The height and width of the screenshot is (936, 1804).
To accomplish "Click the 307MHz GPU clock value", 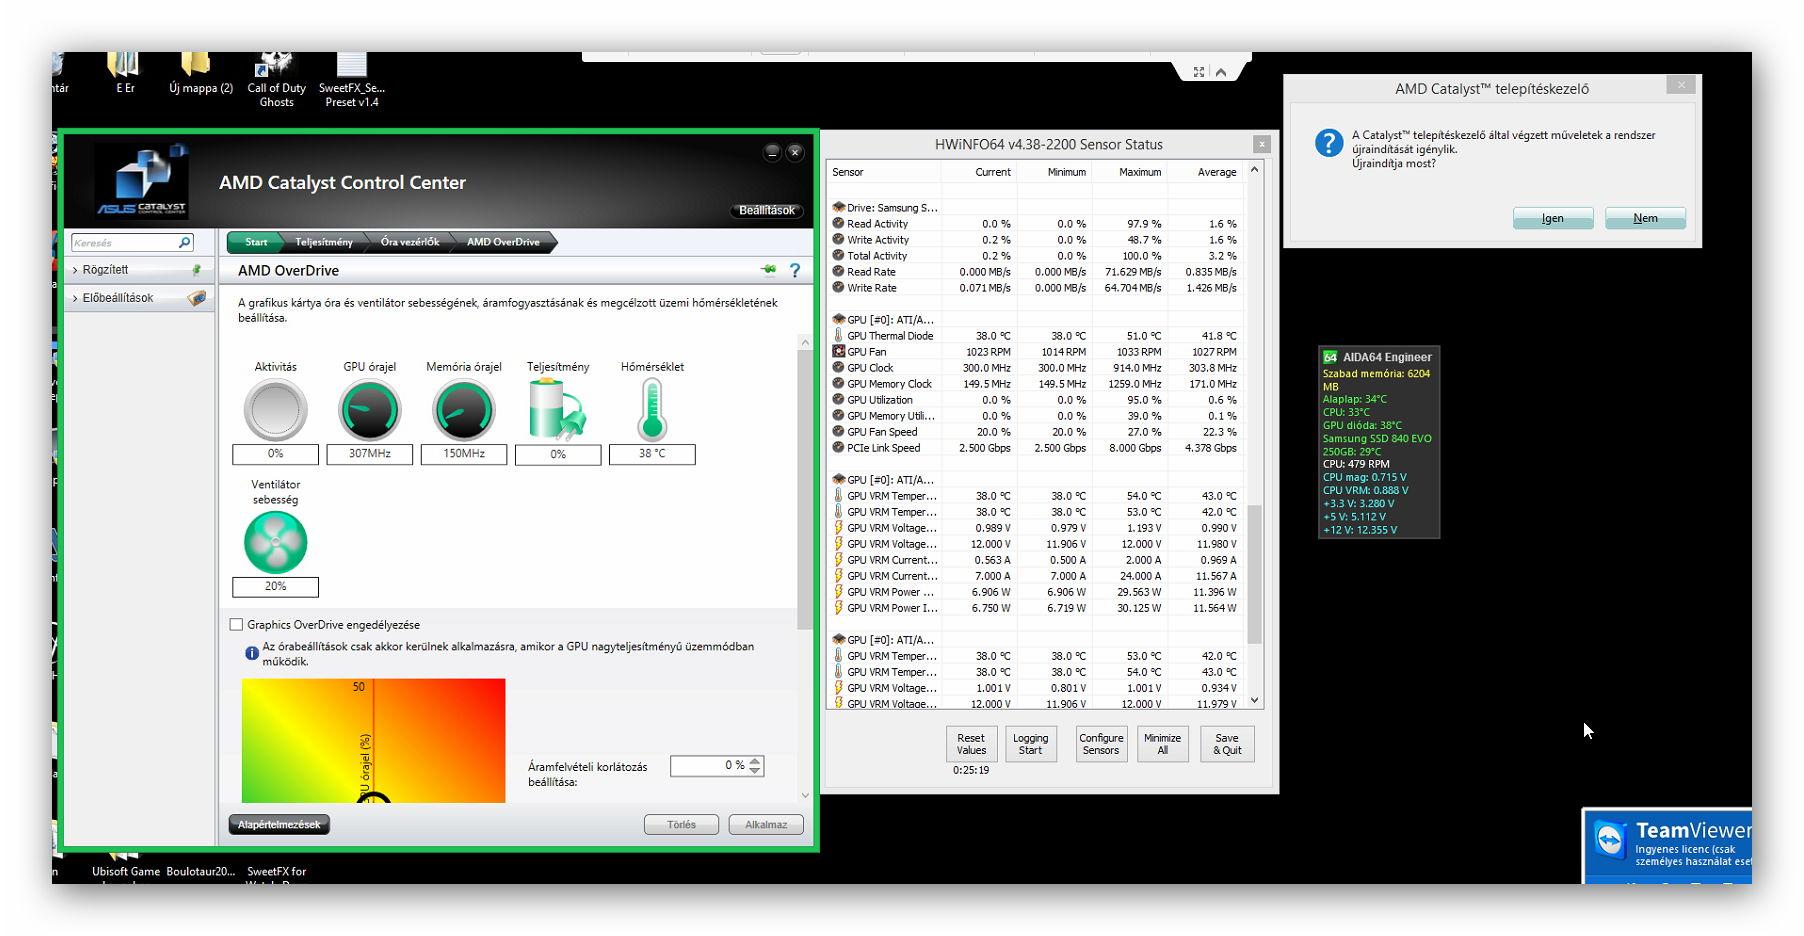I will (x=369, y=454).
